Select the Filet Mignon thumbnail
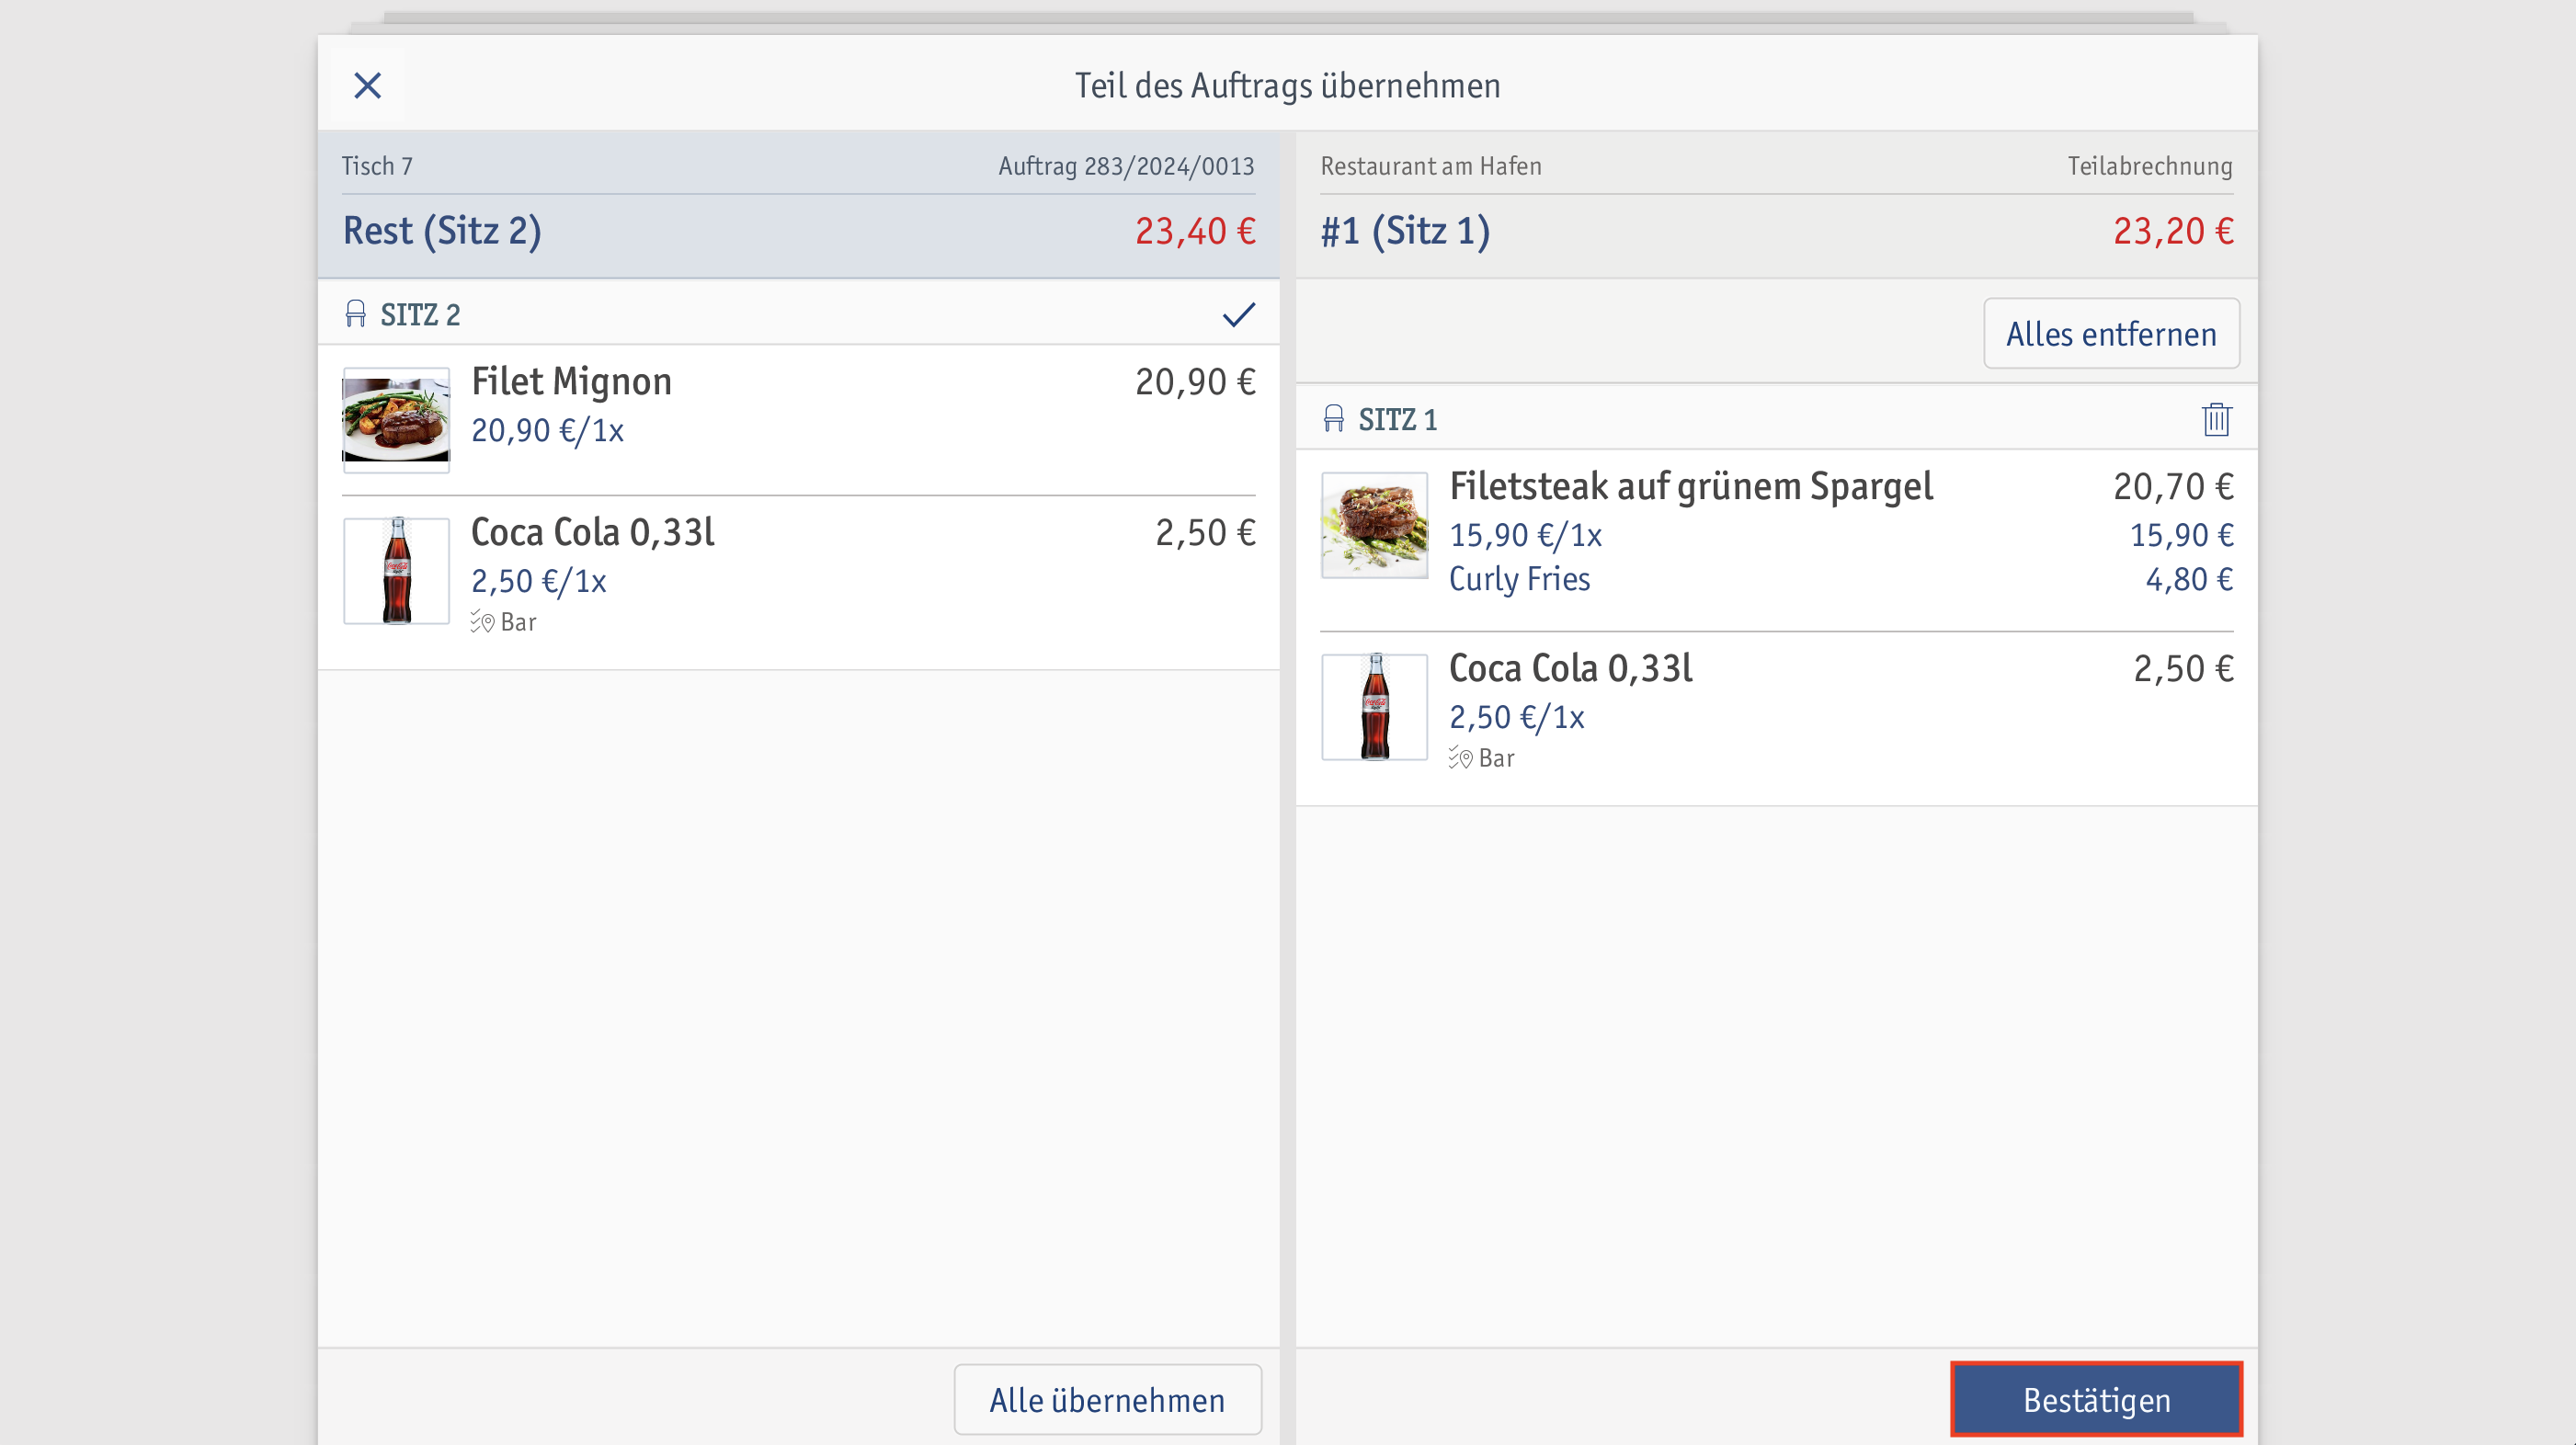Screen dimensions: 2576x1445 [x=396, y=420]
